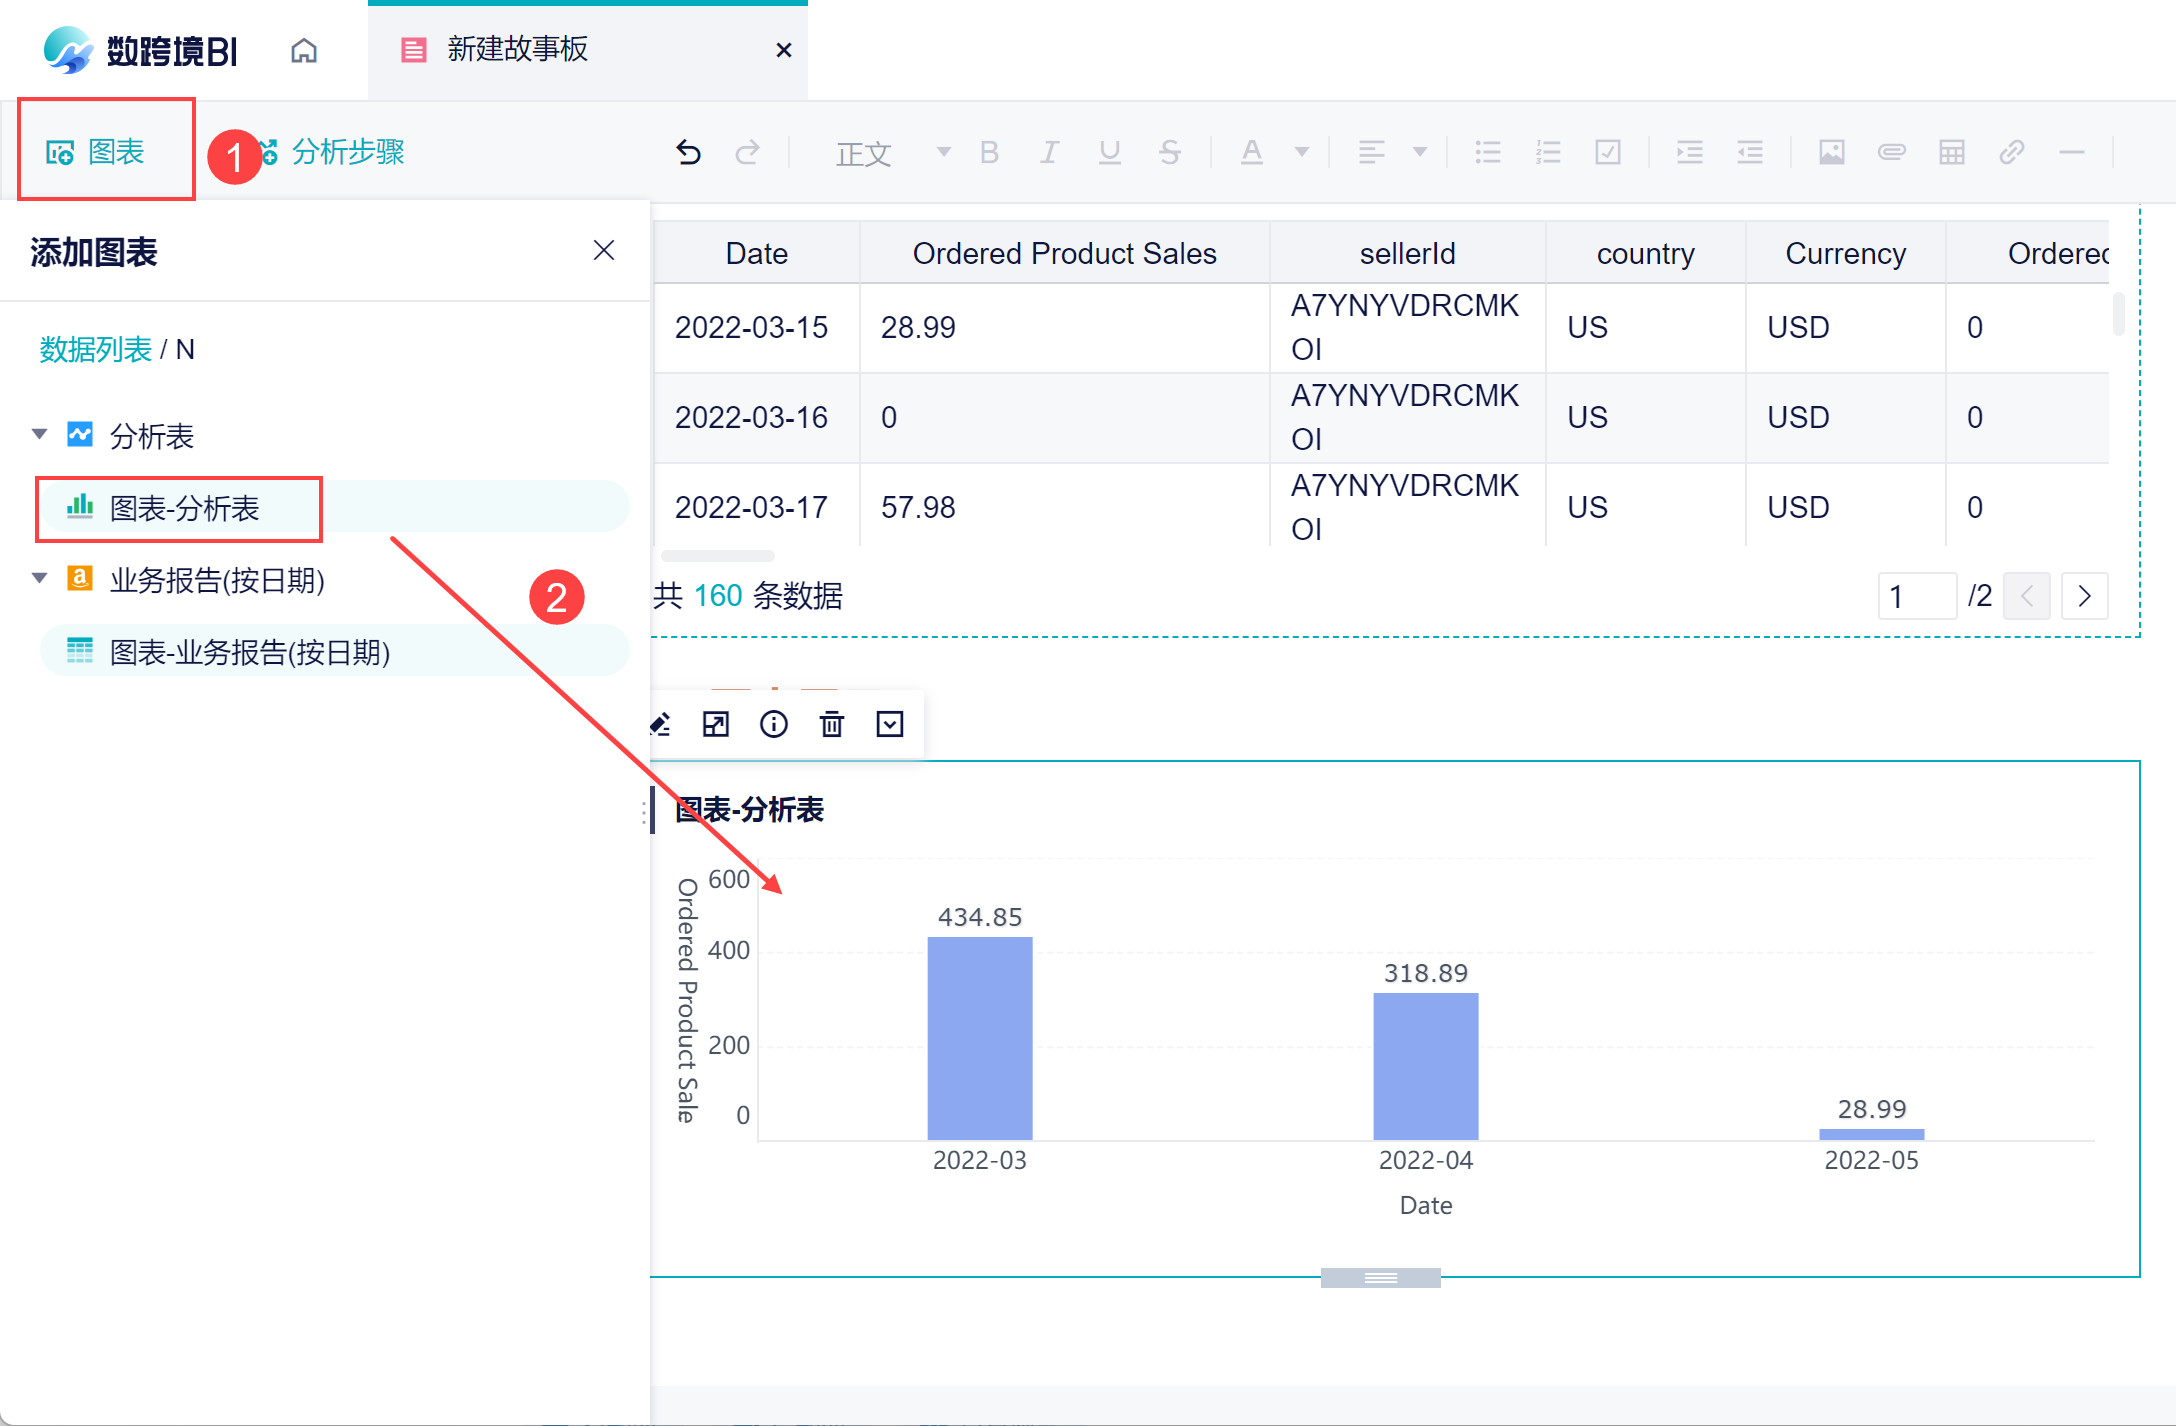Click the 数据列表 breadcrumb link
This screenshot has width=2176, height=1426.
(x=95, y=349)
